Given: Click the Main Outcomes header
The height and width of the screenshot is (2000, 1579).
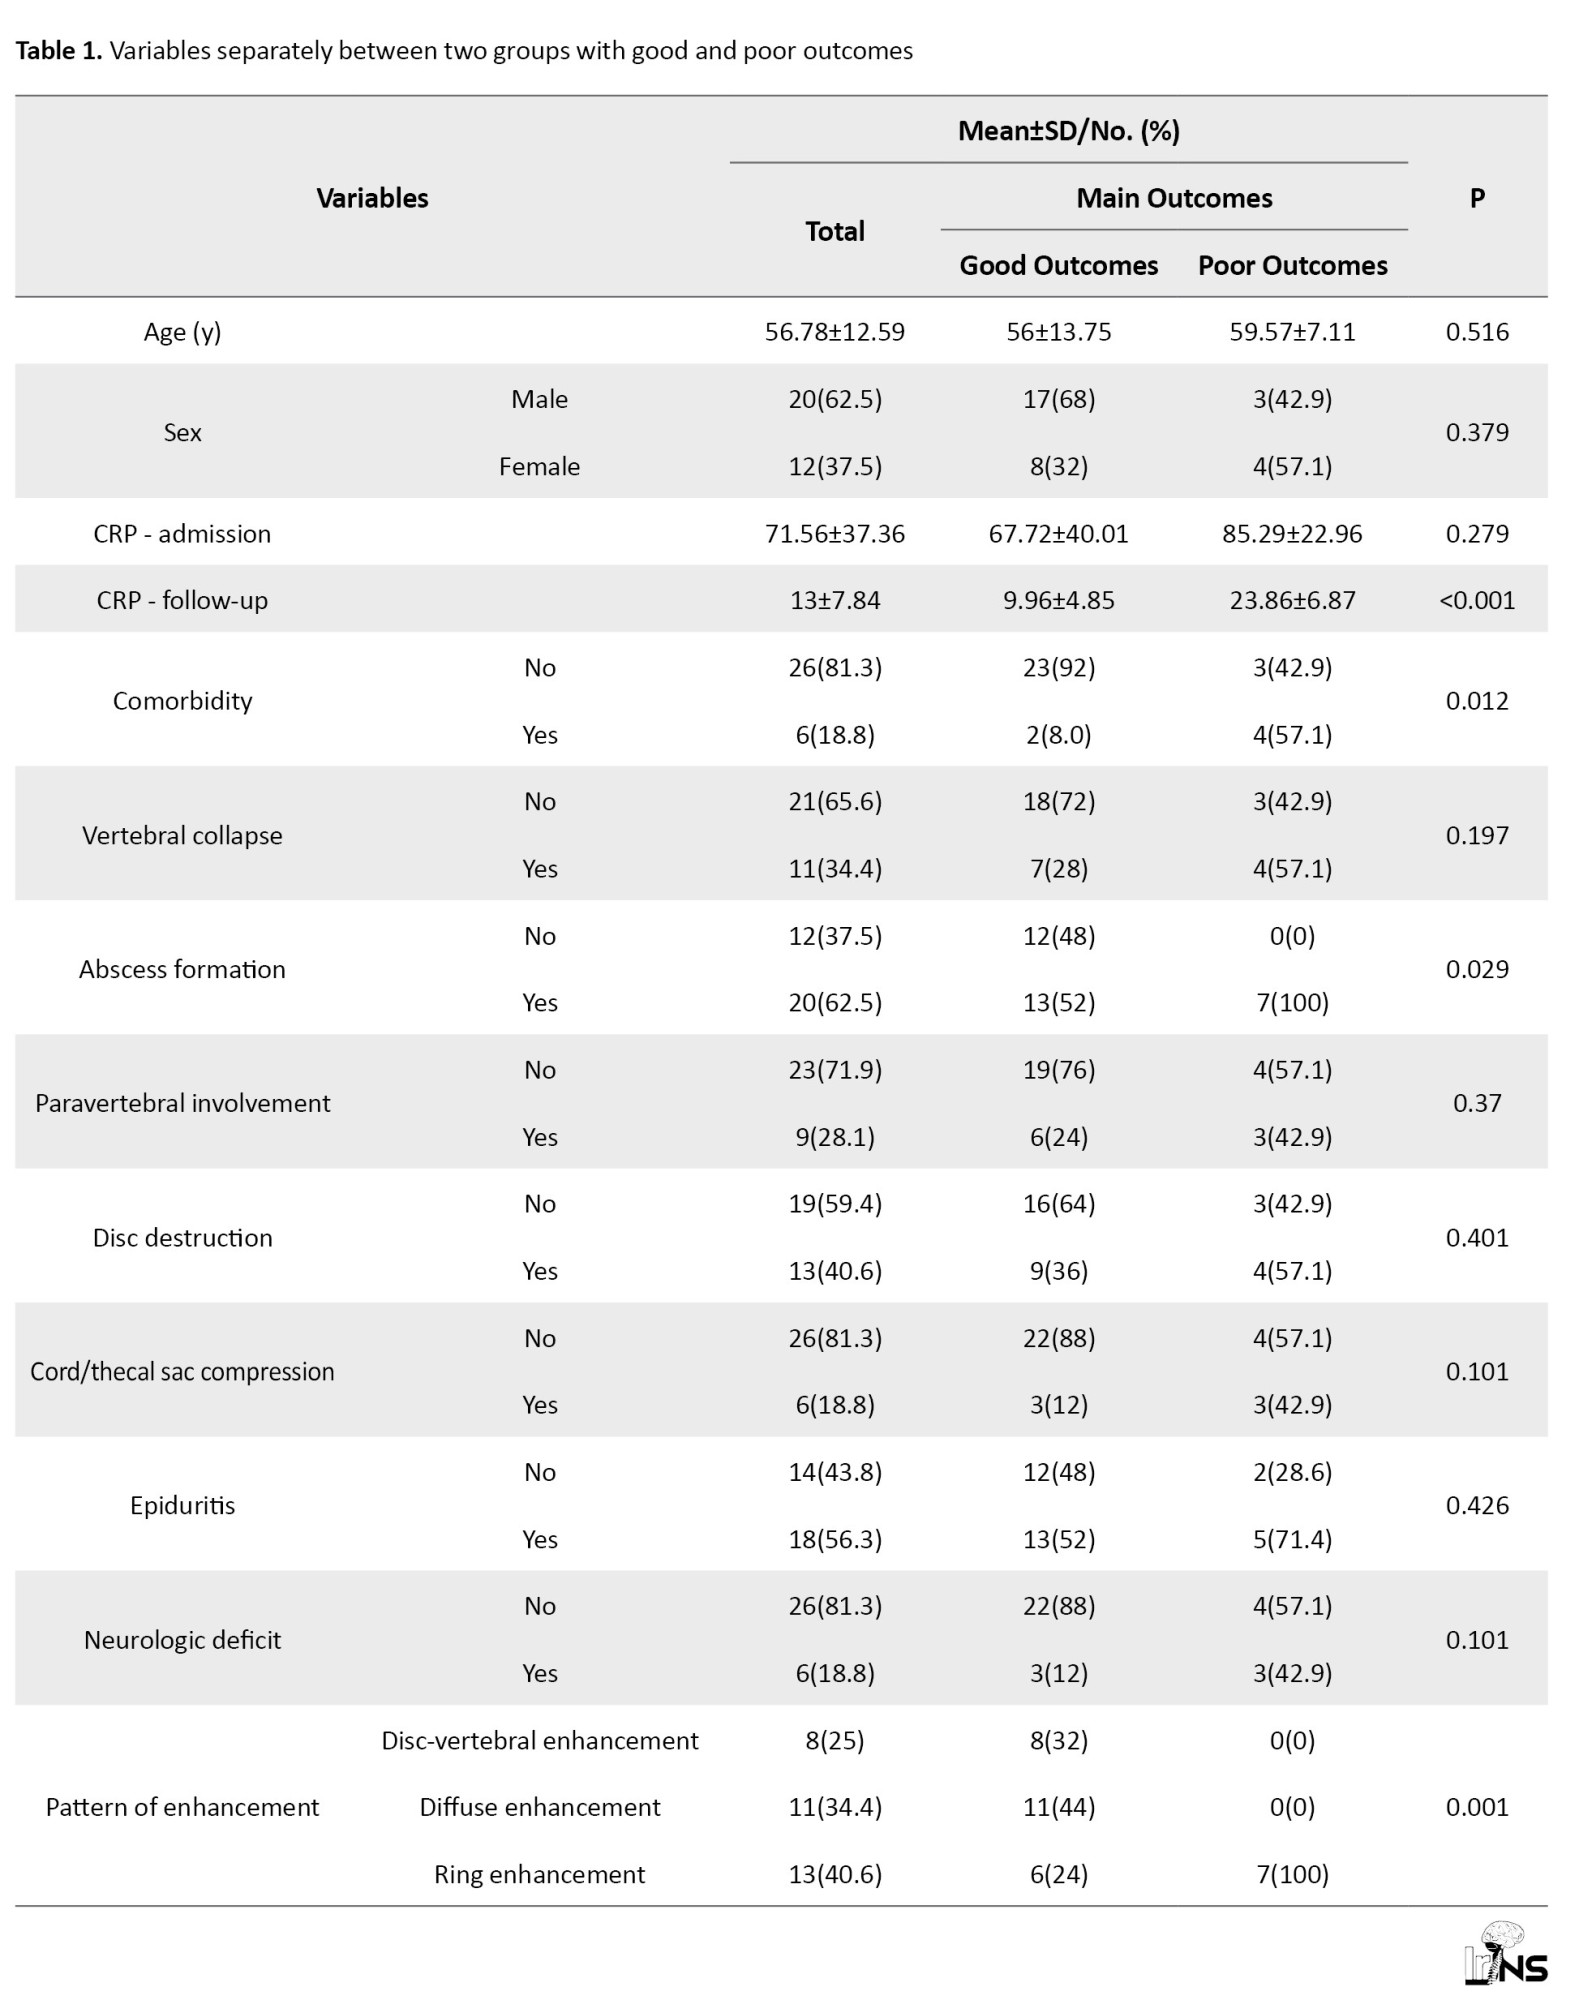Looking at the screenshot, I should [x=1174, y=198].
